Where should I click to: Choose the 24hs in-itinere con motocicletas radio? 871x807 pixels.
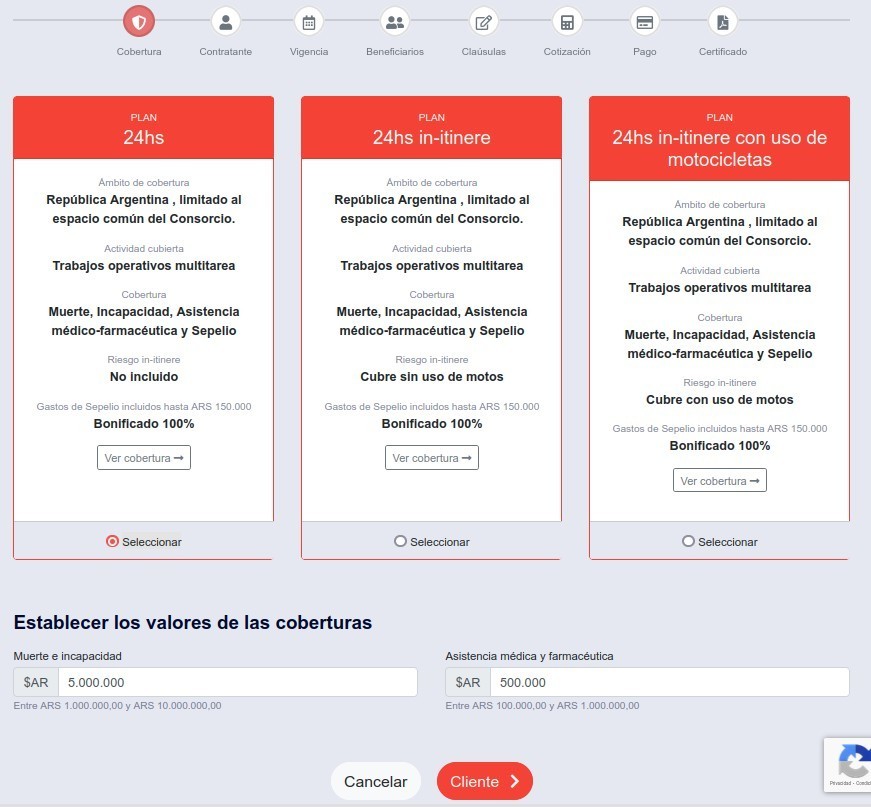688,541
